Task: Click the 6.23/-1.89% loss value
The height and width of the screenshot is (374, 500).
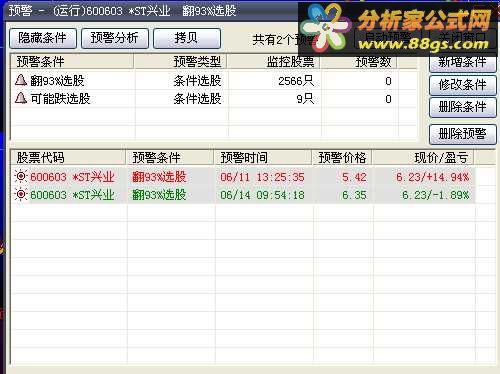Action: [x=436, y=195]
